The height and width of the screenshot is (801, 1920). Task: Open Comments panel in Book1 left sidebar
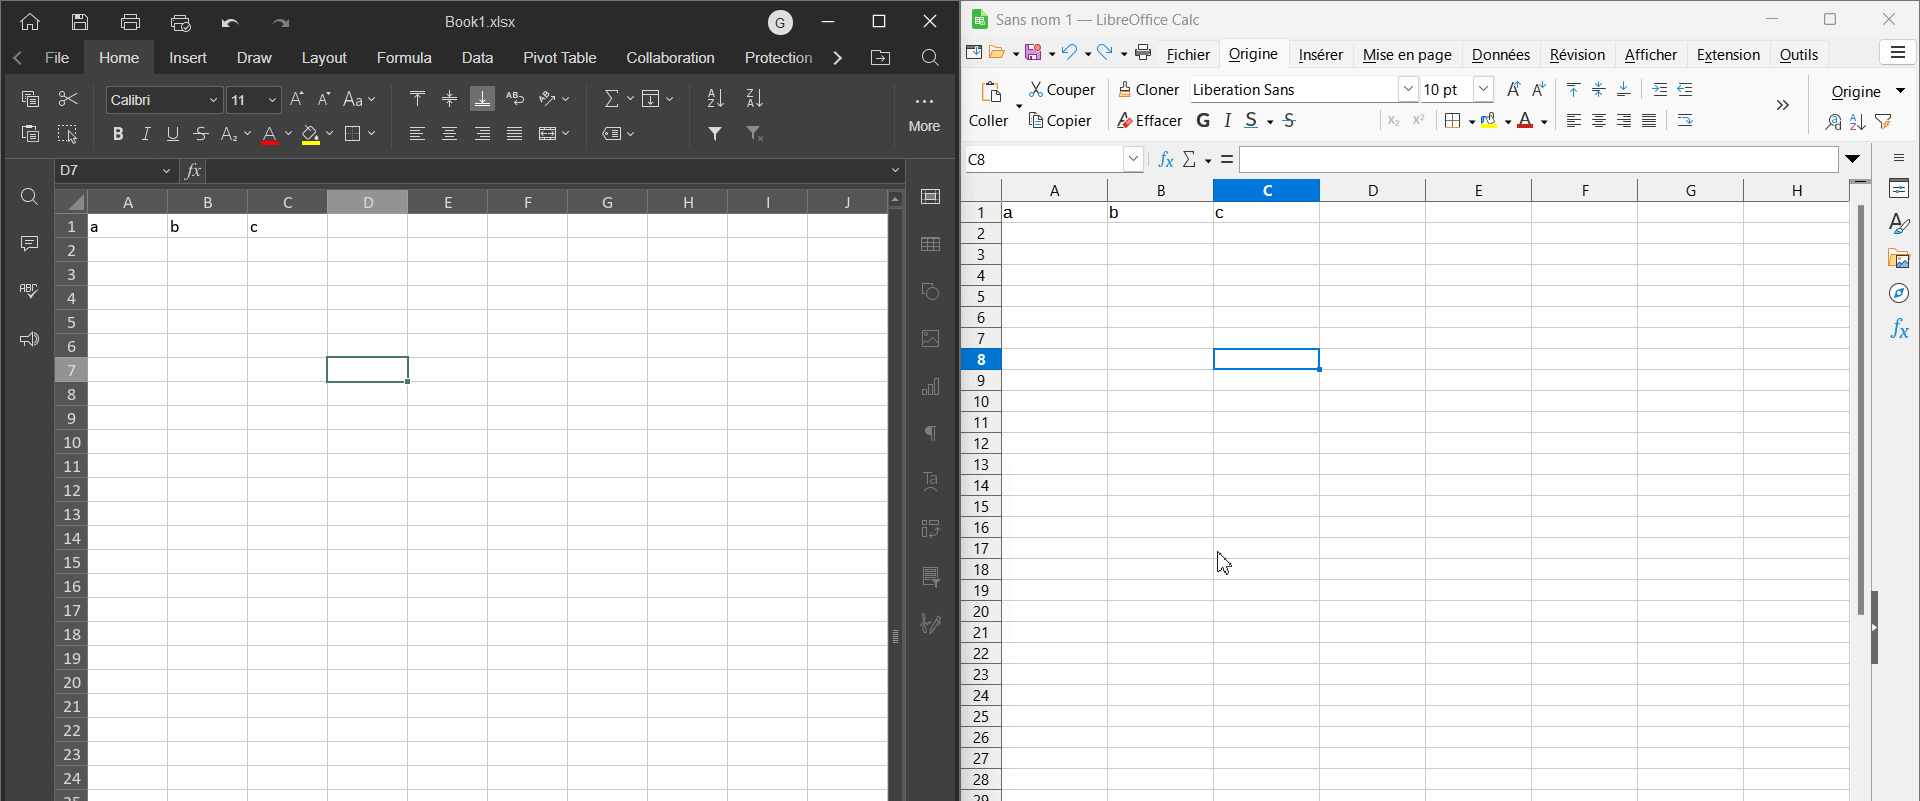29,244
